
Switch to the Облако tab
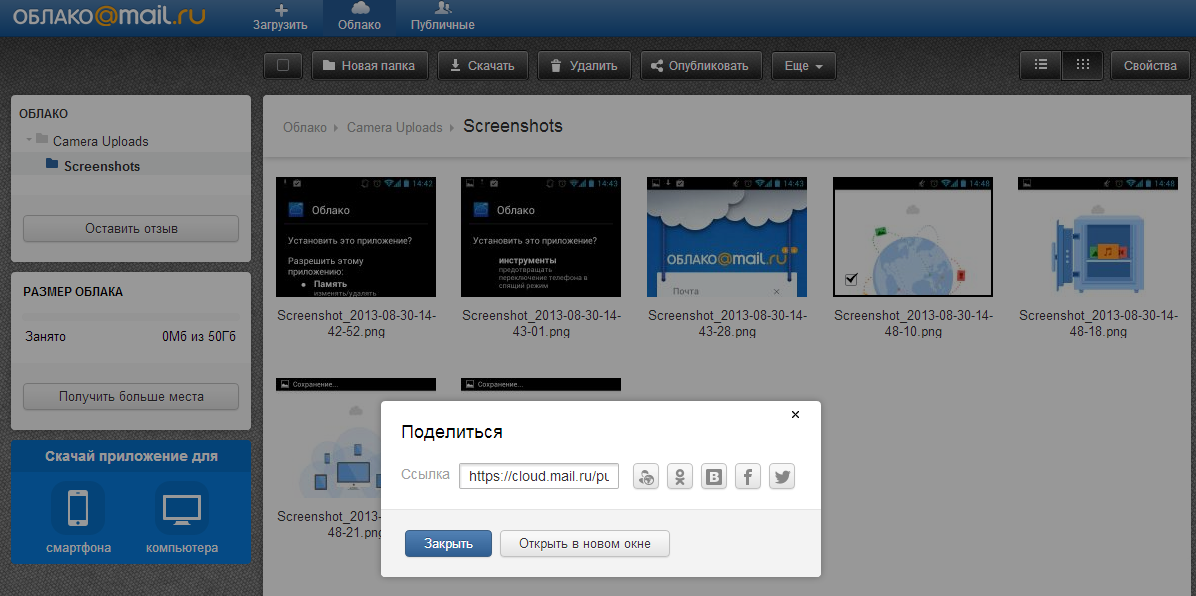[x=359, y=18]
